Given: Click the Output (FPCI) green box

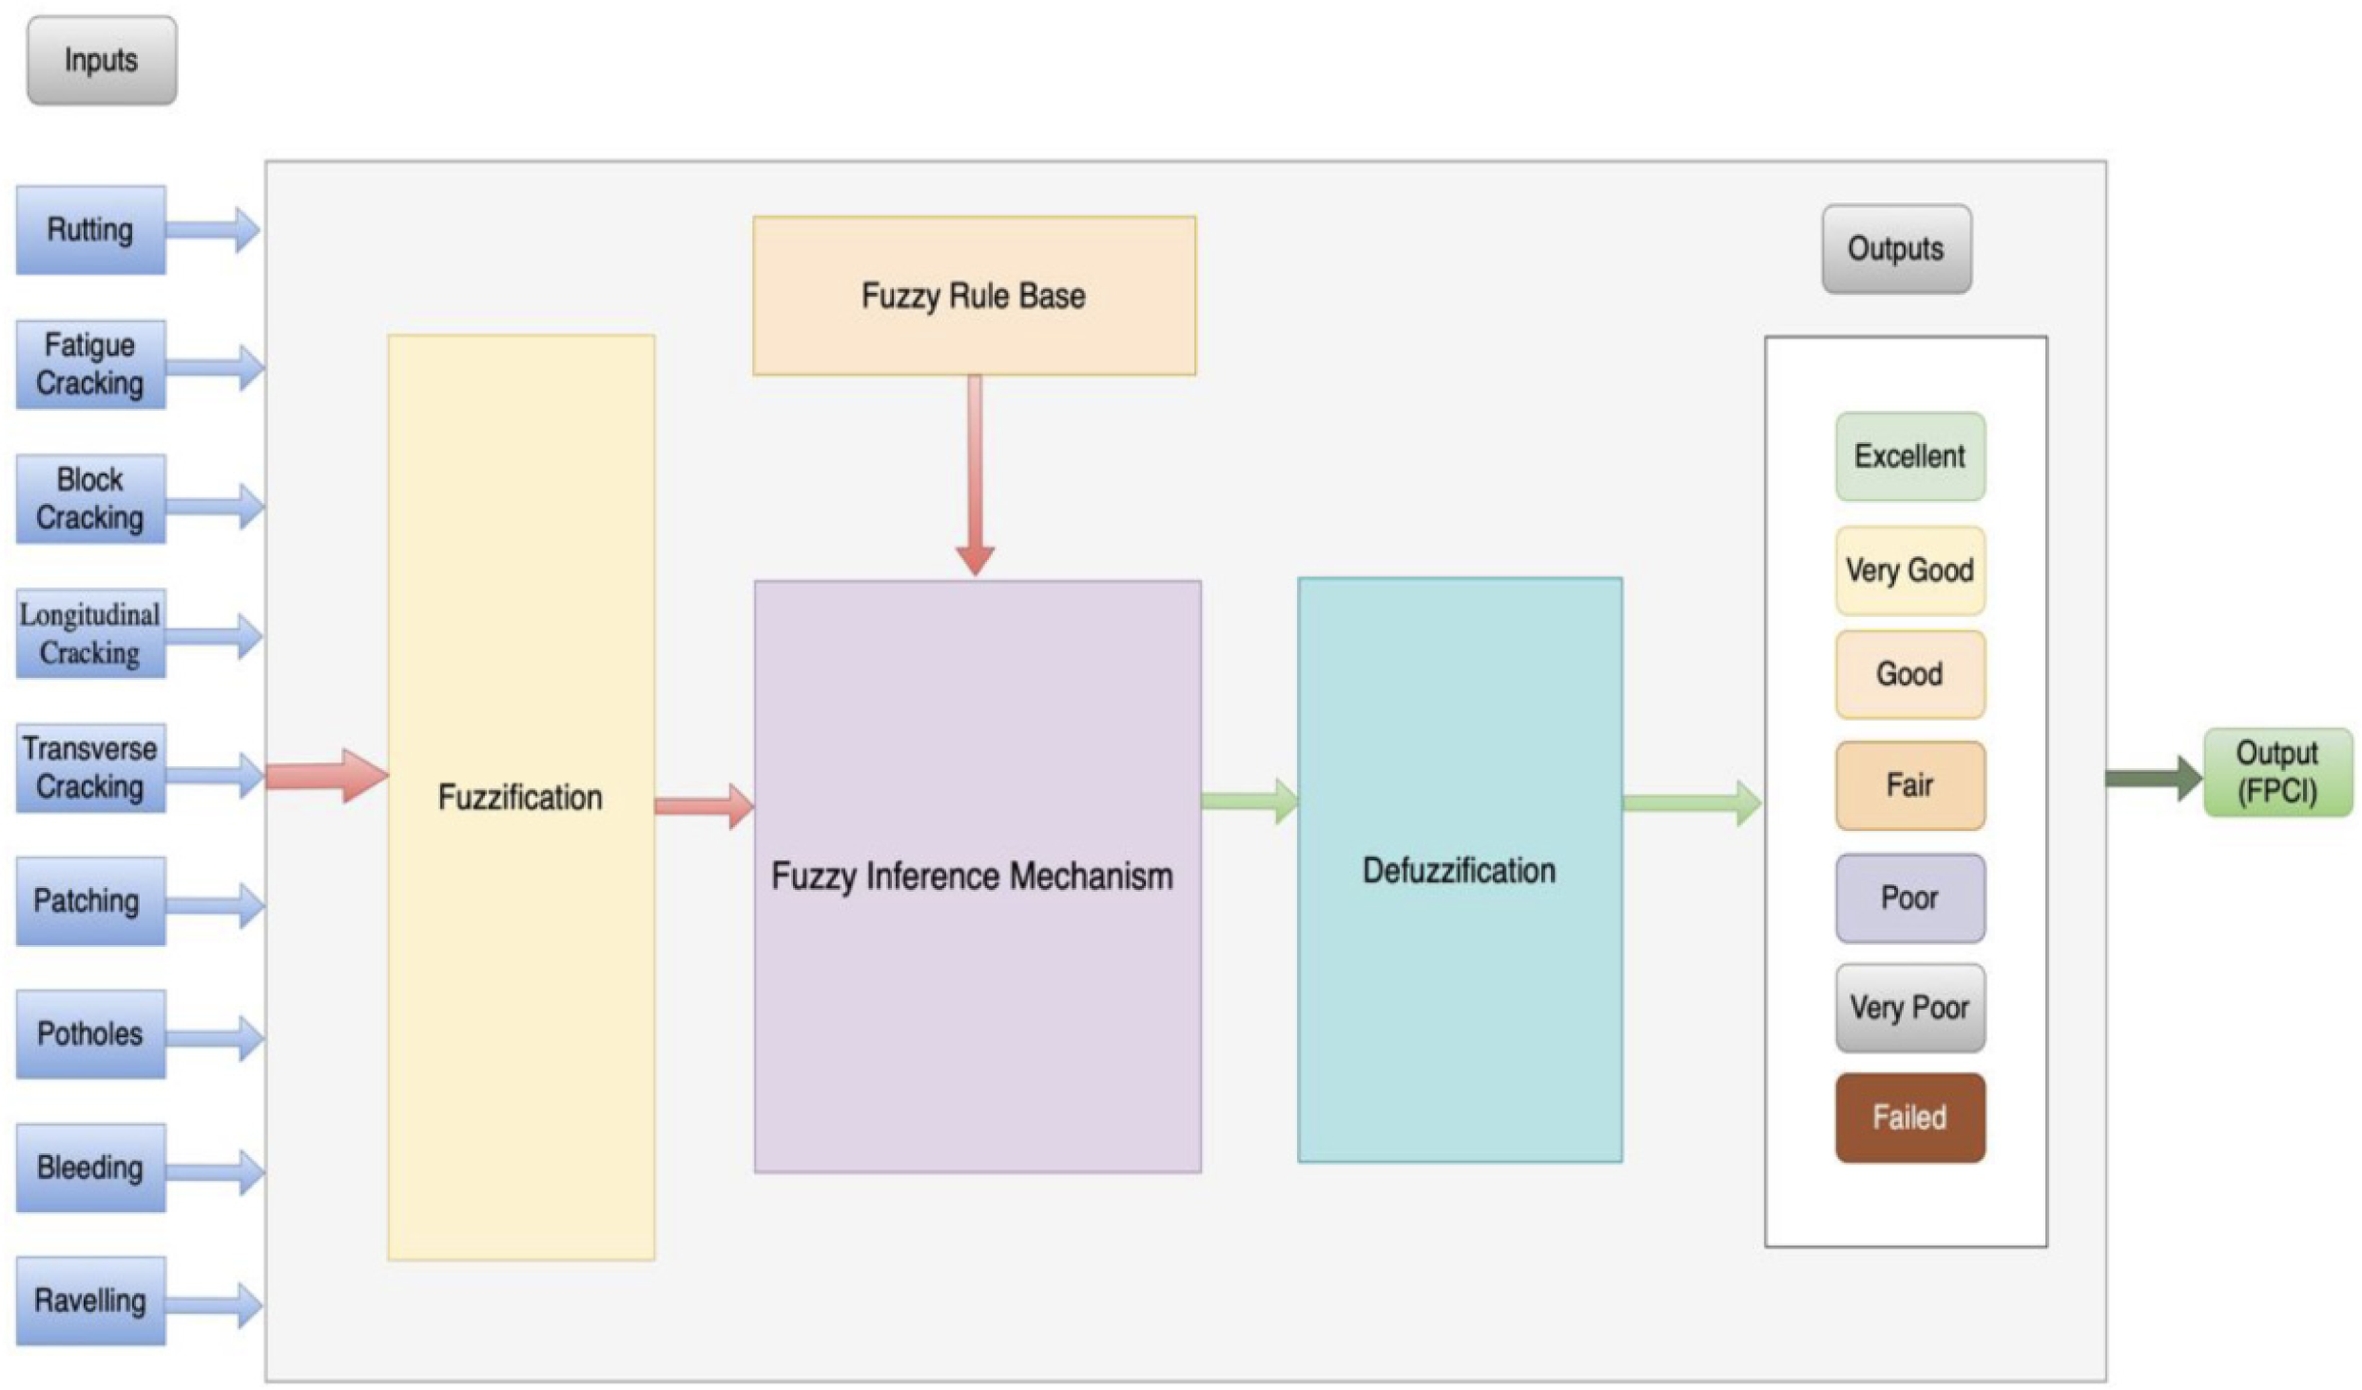Looking at the screenshot, I should [x=2277, y=772].
